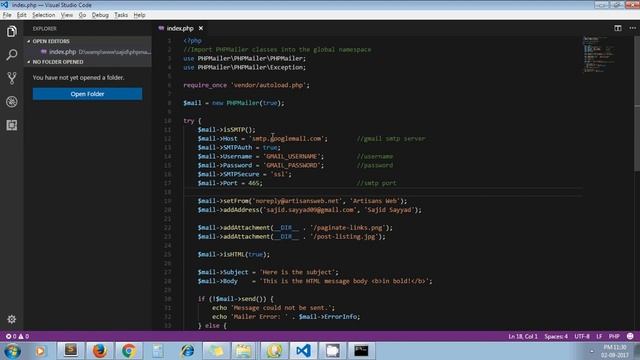Open the editor More Actions ellipsis
The height and width of the screenshot is (360, 640).
coord(632,28)
